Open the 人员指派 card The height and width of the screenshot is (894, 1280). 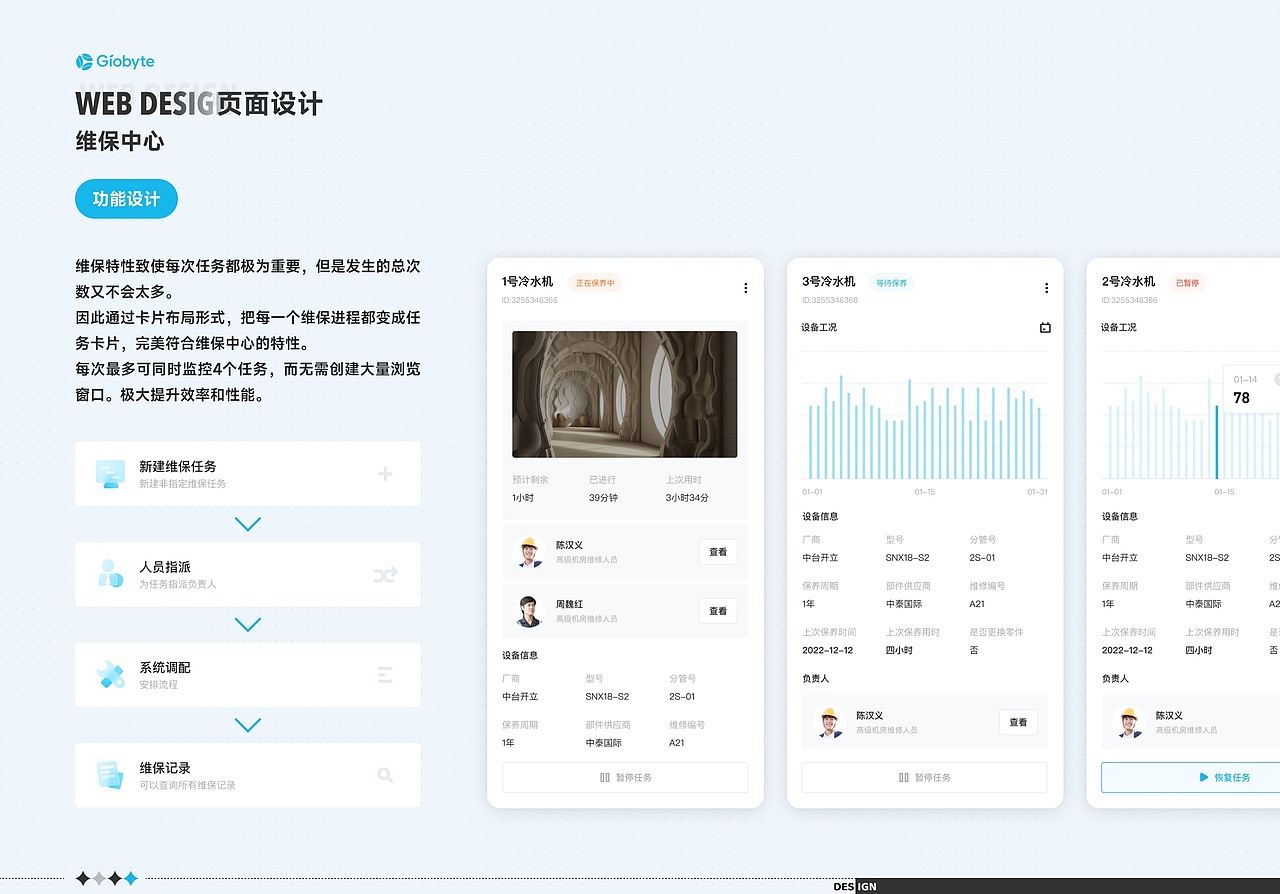pyautogui.click(x=247, y=574)
